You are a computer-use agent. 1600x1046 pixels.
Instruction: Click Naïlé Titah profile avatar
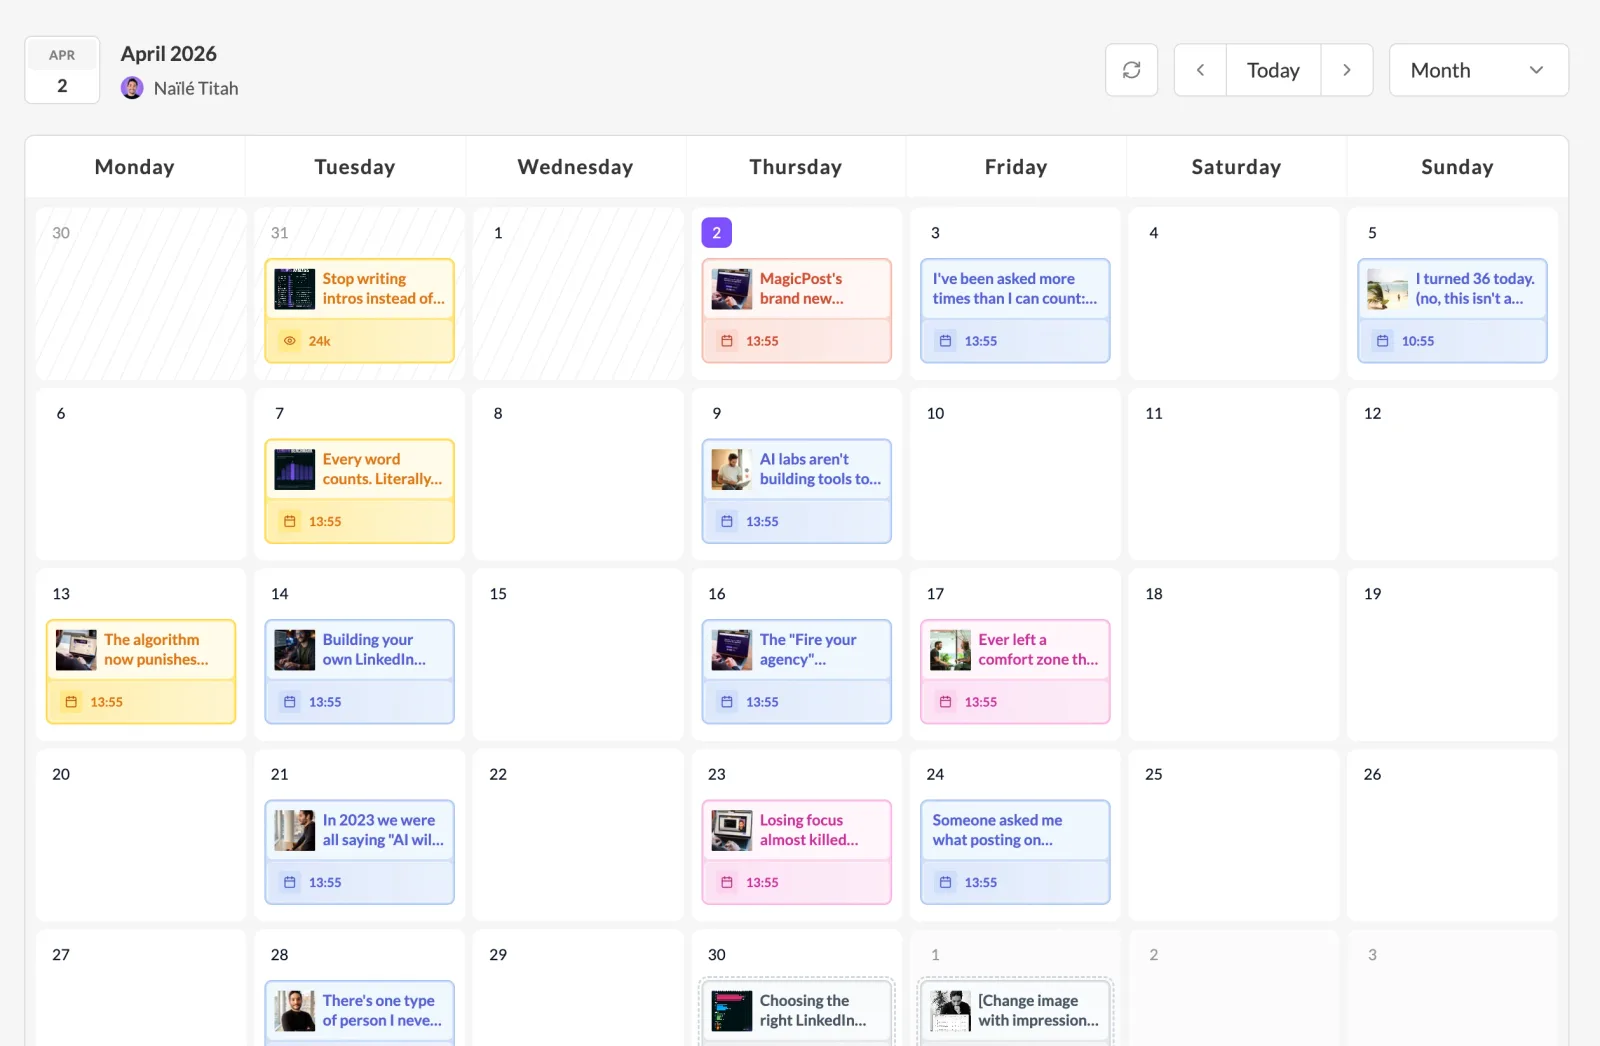[132, 88]
